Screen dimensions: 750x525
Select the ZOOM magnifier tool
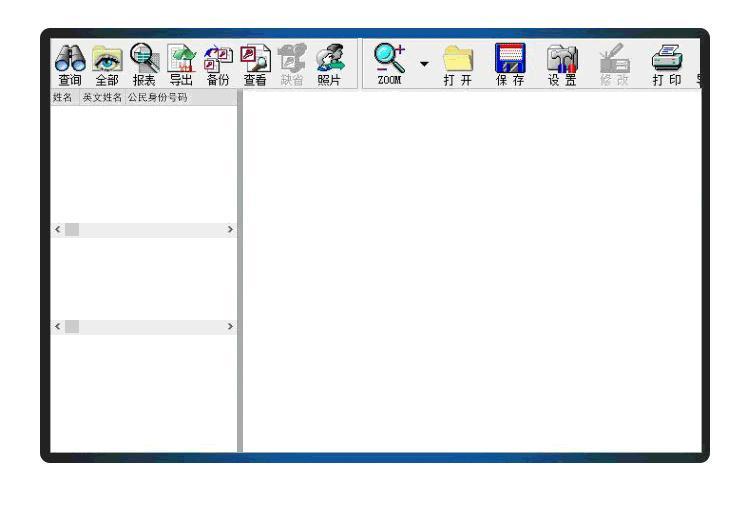coord(389,65)
